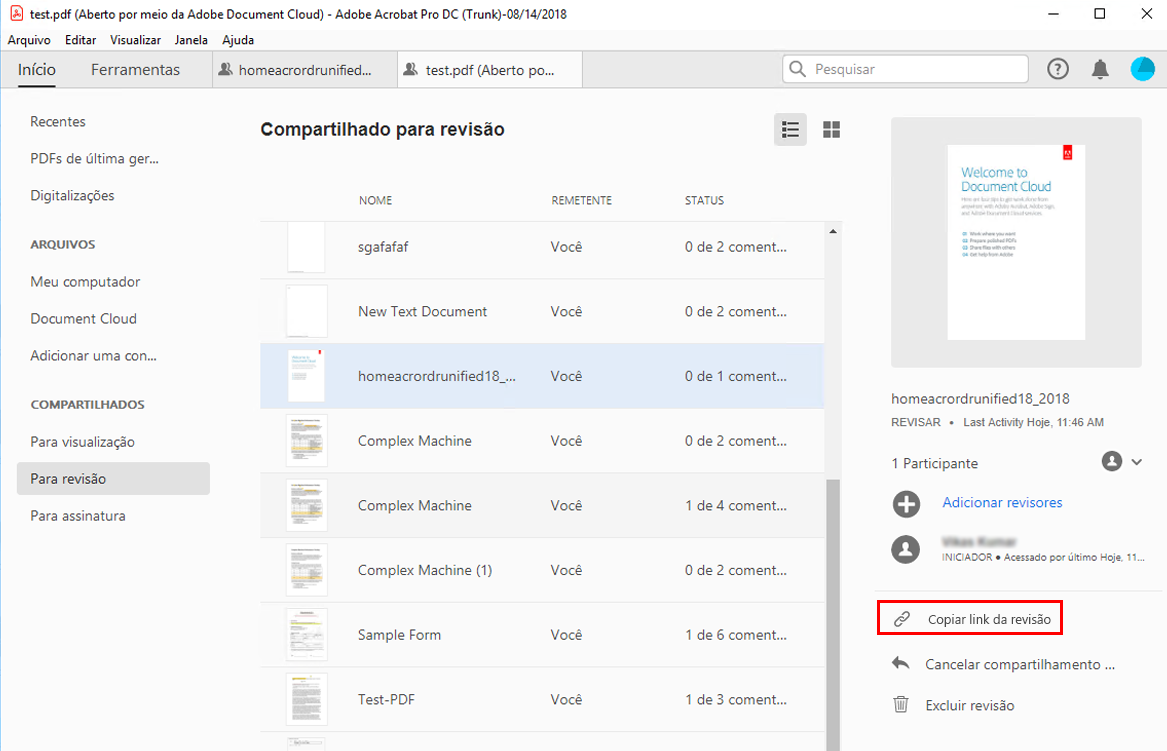The image size is (1167, 751).
Task: Switch to grid thumbnail view icon
Action: (831, 130)
